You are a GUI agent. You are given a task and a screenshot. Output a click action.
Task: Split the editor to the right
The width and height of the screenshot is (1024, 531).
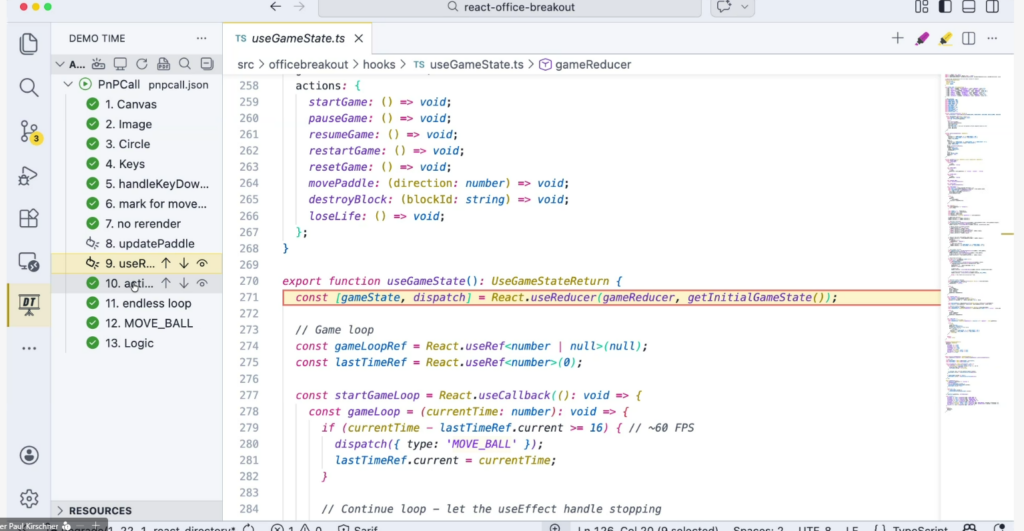(968, 39)
